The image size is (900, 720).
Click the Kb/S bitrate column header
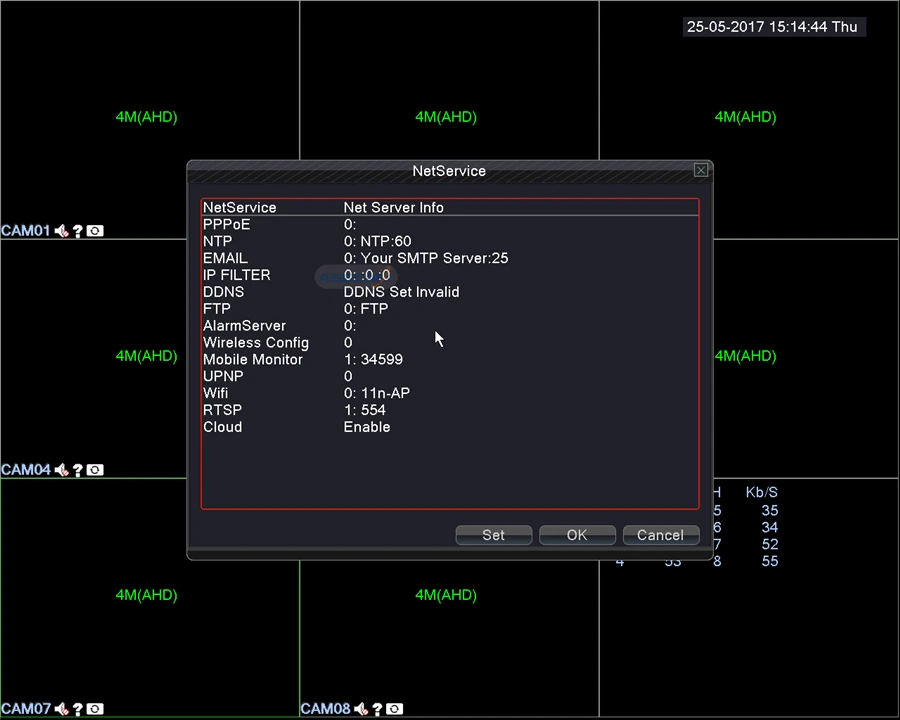[x=762, y=492]
